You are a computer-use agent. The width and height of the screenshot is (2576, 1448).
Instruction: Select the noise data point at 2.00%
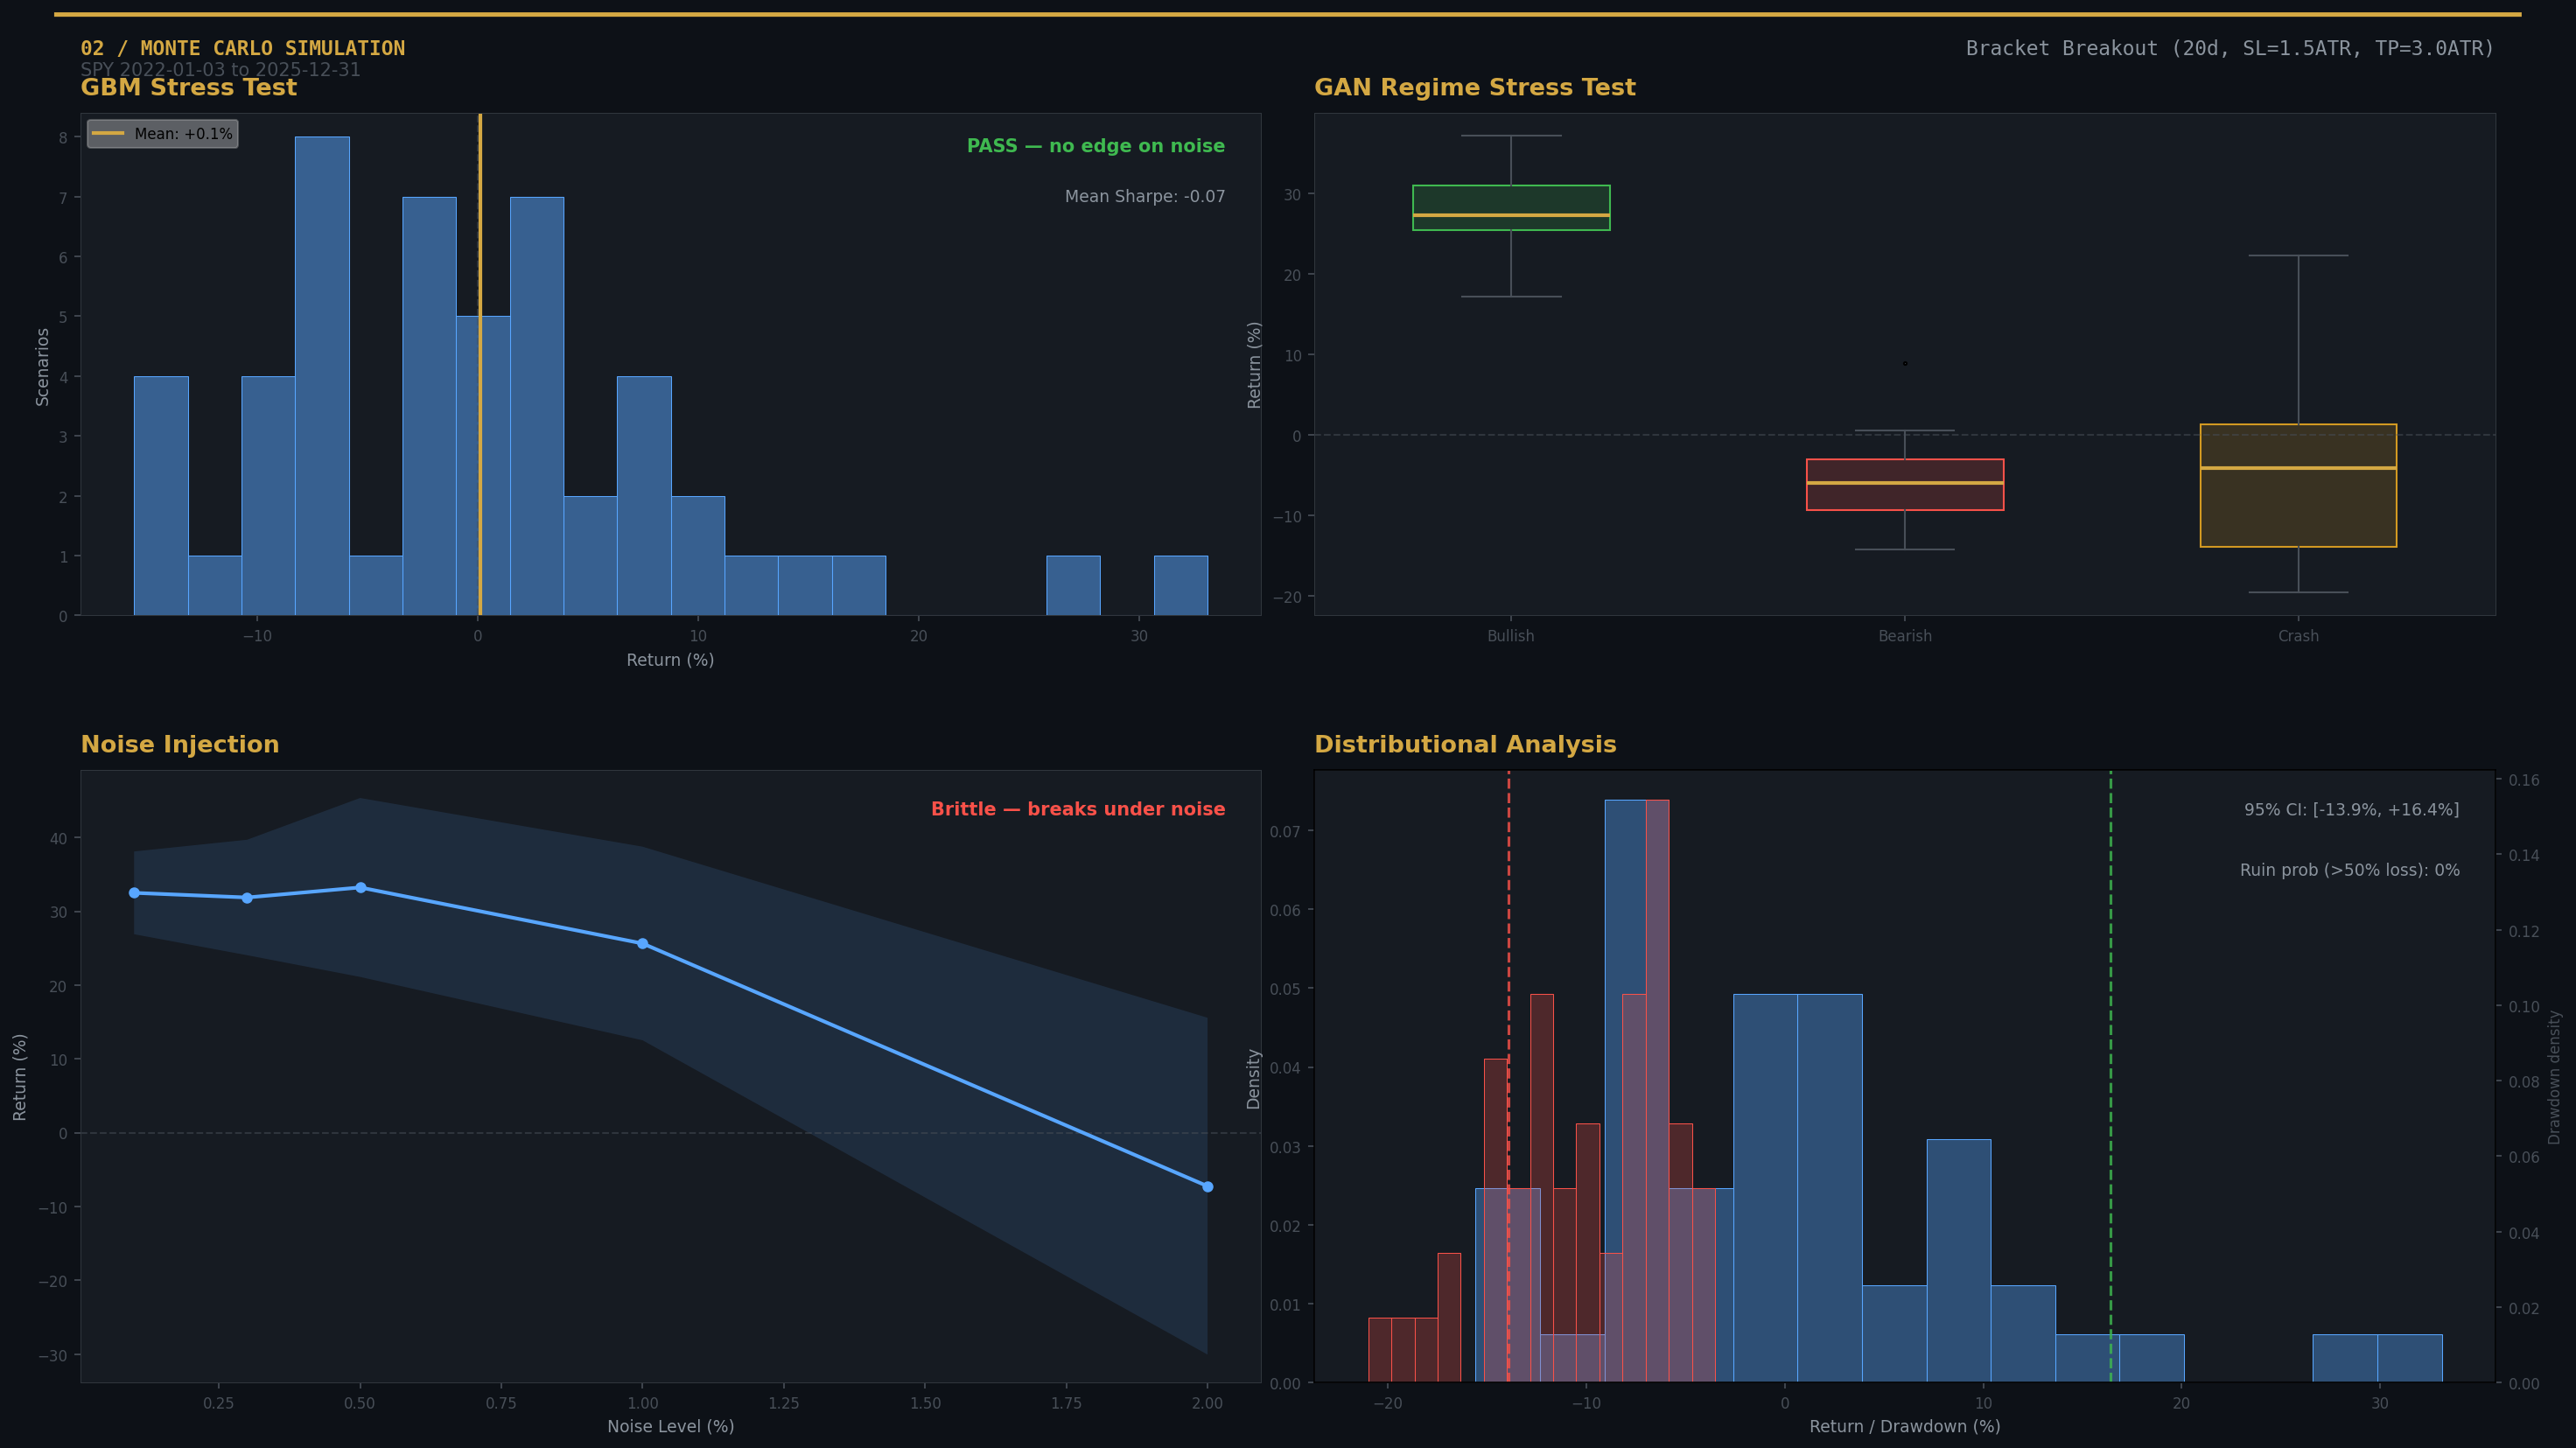pos(1207,1187)
